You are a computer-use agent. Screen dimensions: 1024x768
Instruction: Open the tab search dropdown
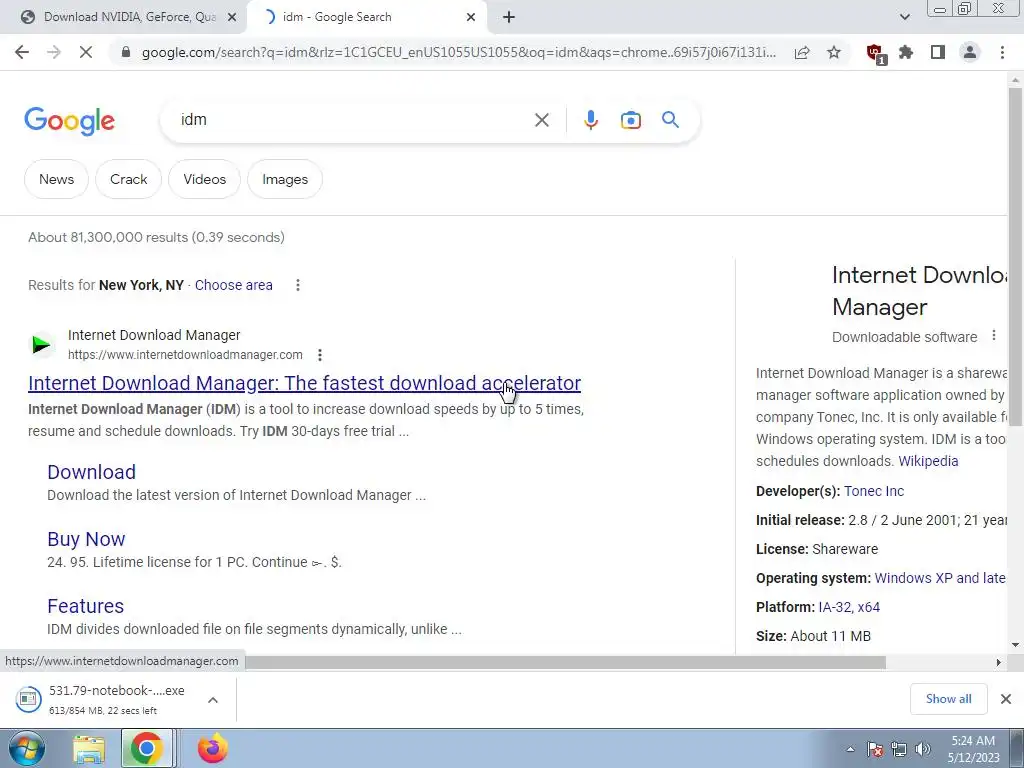(x=904, y=17)
